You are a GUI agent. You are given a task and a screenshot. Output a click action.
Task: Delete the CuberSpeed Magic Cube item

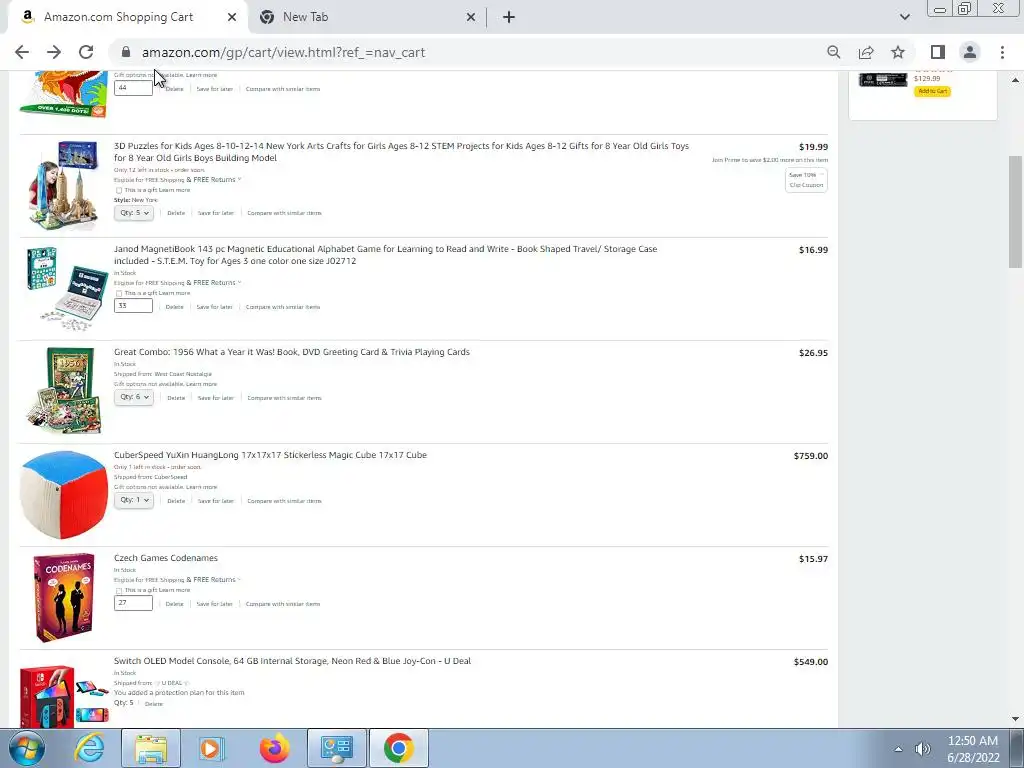click(176, 501)
